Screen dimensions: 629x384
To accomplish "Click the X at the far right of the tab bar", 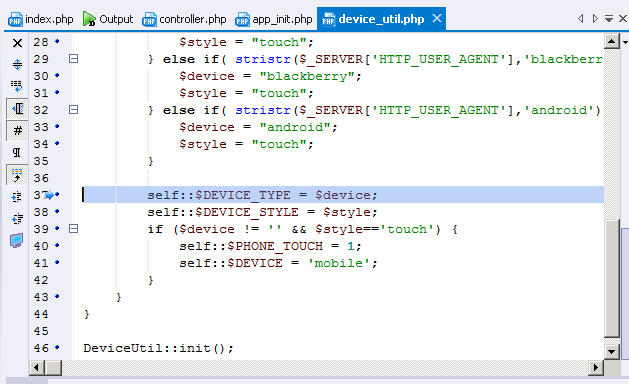I will [623, 18].
